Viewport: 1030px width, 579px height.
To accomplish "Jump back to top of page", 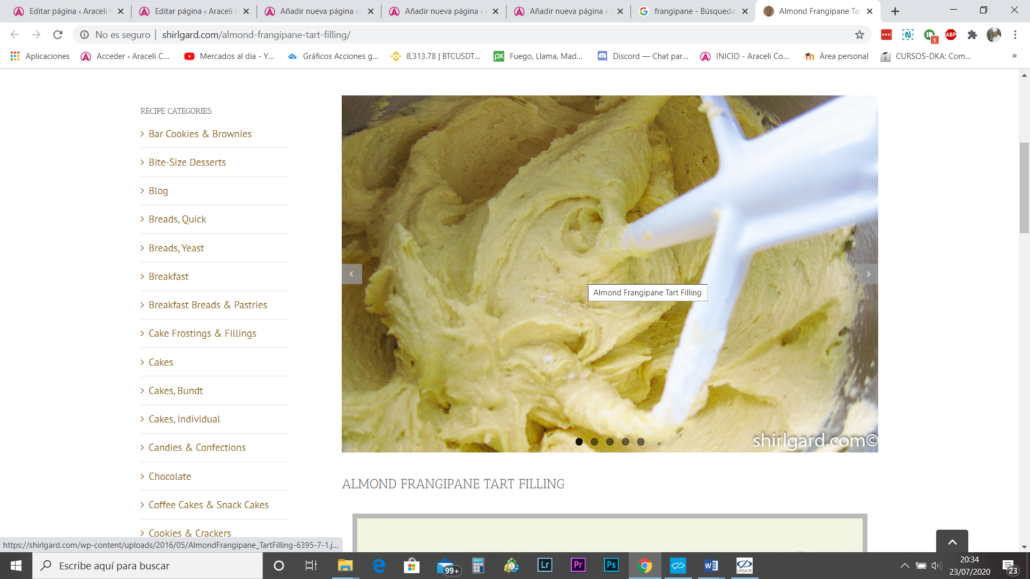I will [x=952, y=542].
